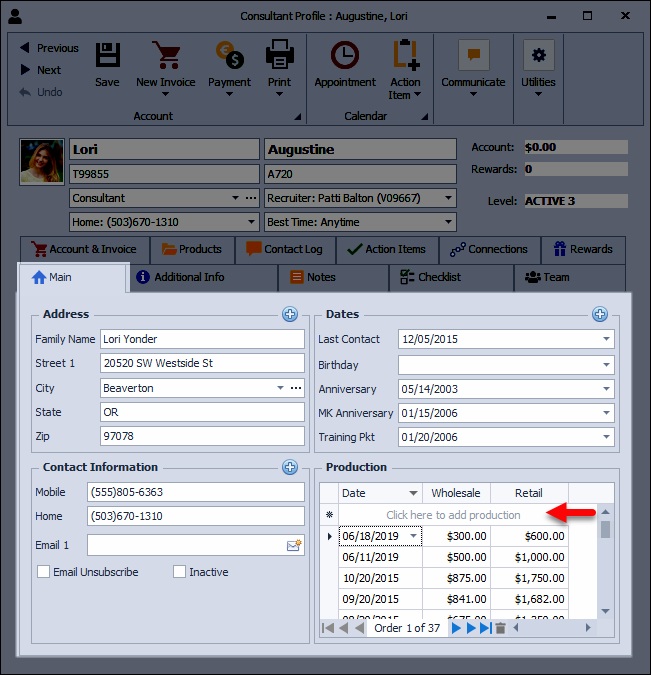Go to Next consultant record
651x675 pixels.
pos(41,70)
